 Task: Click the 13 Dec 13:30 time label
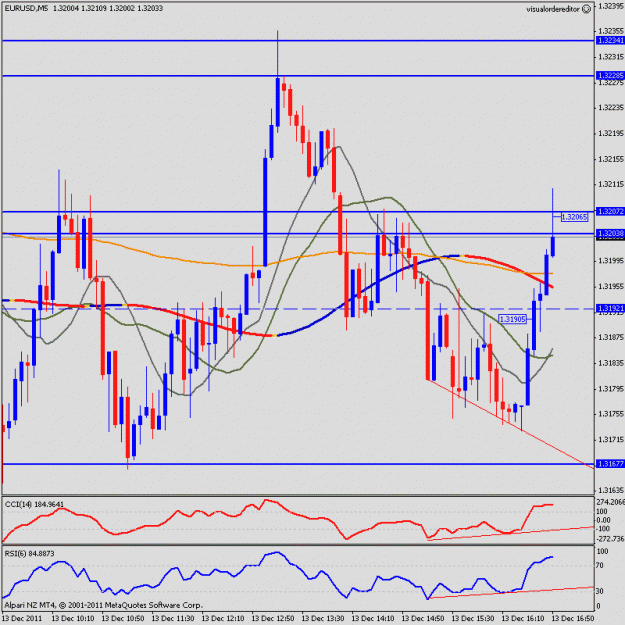point(323,618)
